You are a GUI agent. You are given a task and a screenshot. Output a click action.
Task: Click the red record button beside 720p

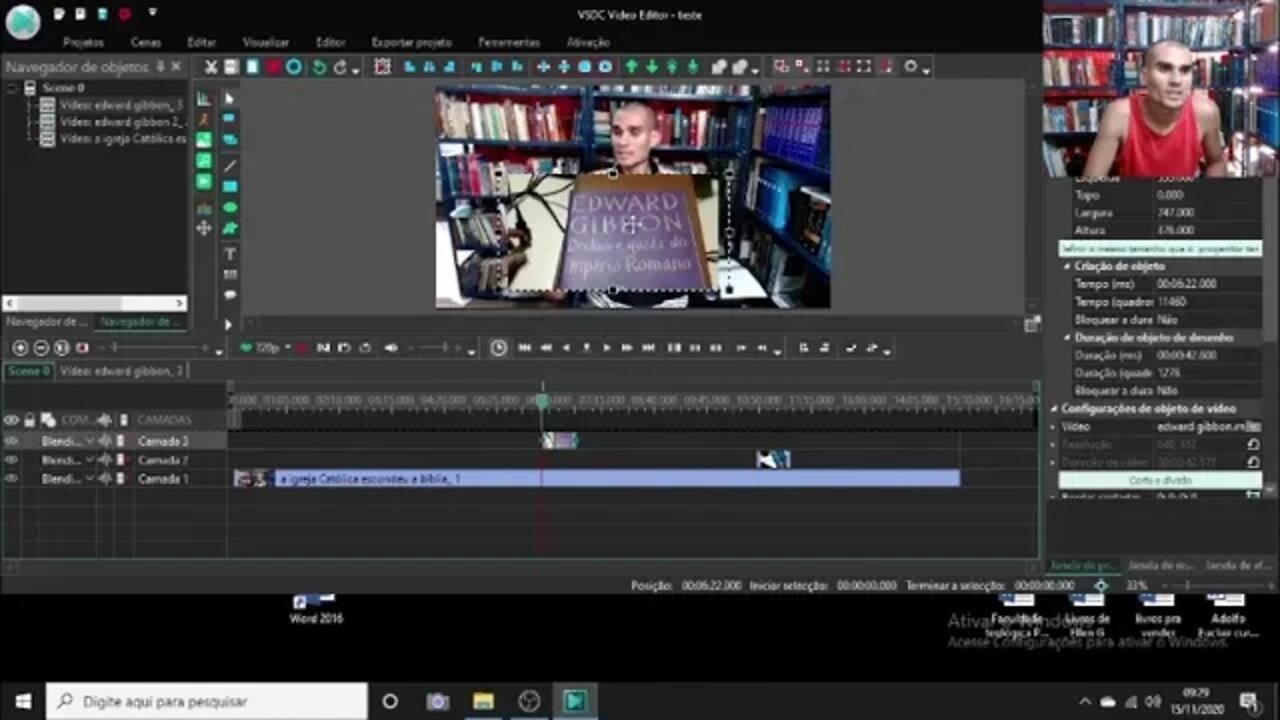[300, 348]
